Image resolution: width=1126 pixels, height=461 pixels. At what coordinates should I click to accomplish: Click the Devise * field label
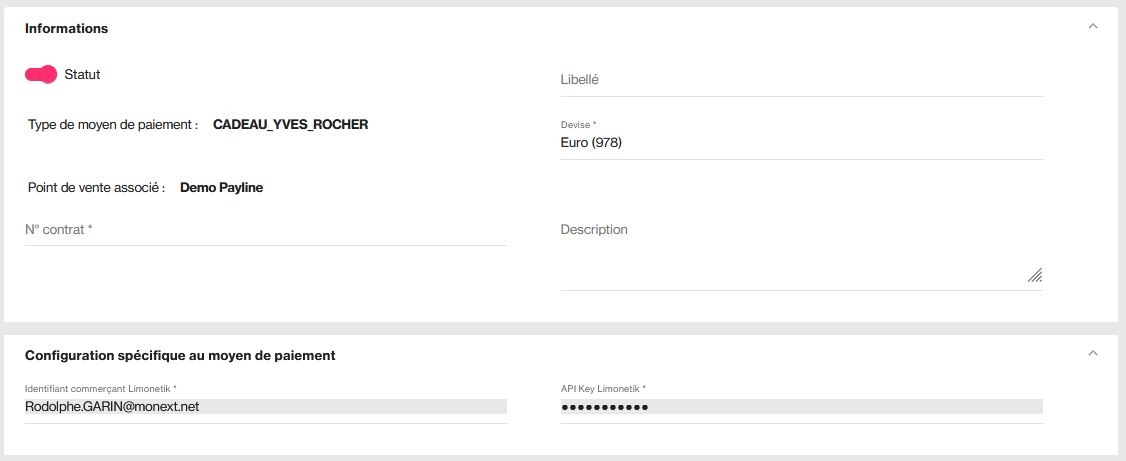(x=579, y=125)
